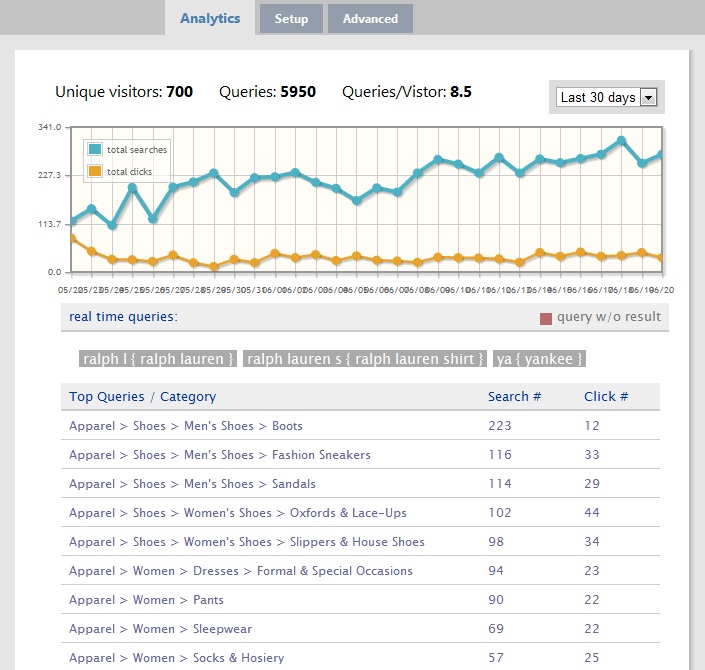Click the search count 90 for Pants
This screenshot has height=670, width=705.
pyautogui.click(x=496, y=599)
